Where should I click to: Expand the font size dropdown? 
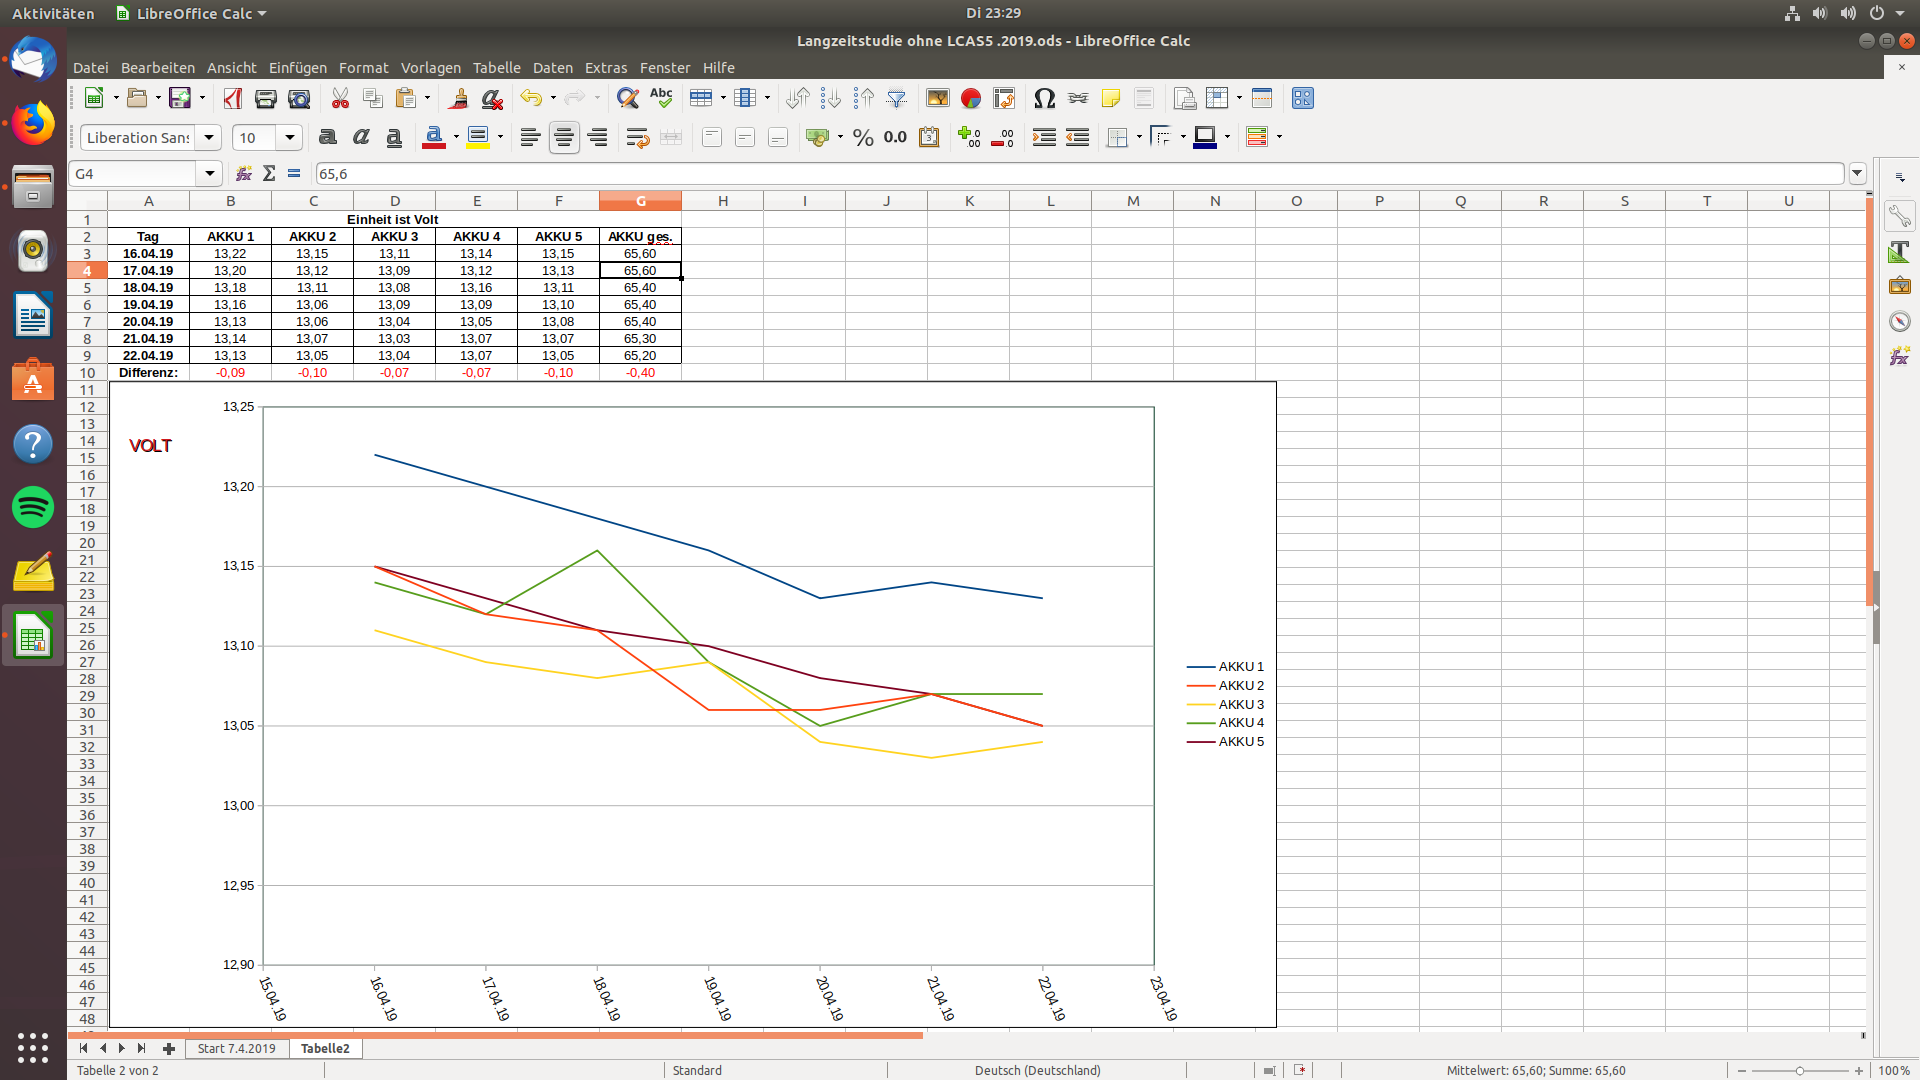click(x=289, y=137)
